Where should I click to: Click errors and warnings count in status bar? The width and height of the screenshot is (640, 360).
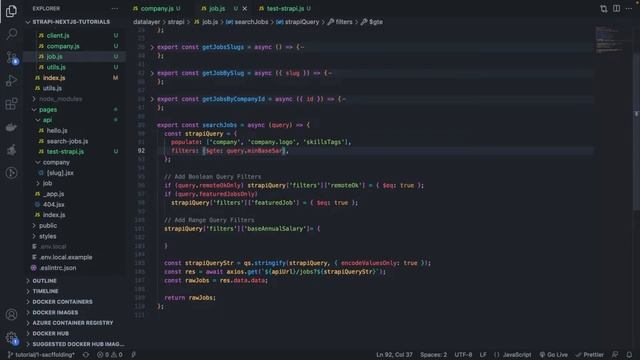[109, 355]
